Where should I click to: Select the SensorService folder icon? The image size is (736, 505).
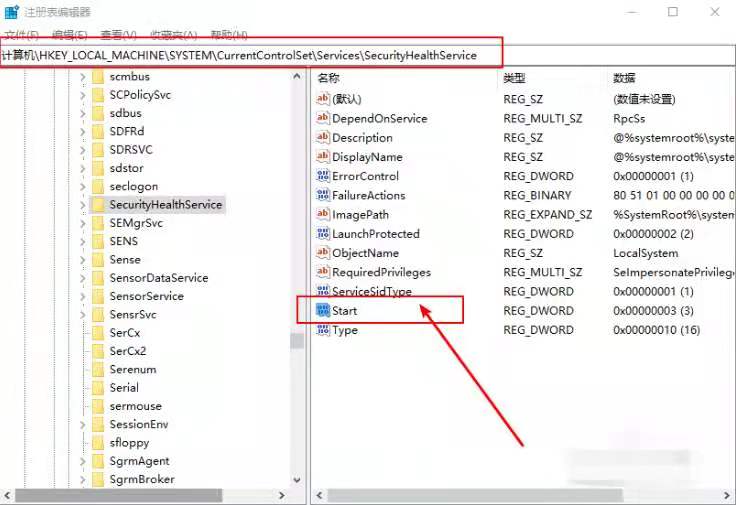pos(98,296)
